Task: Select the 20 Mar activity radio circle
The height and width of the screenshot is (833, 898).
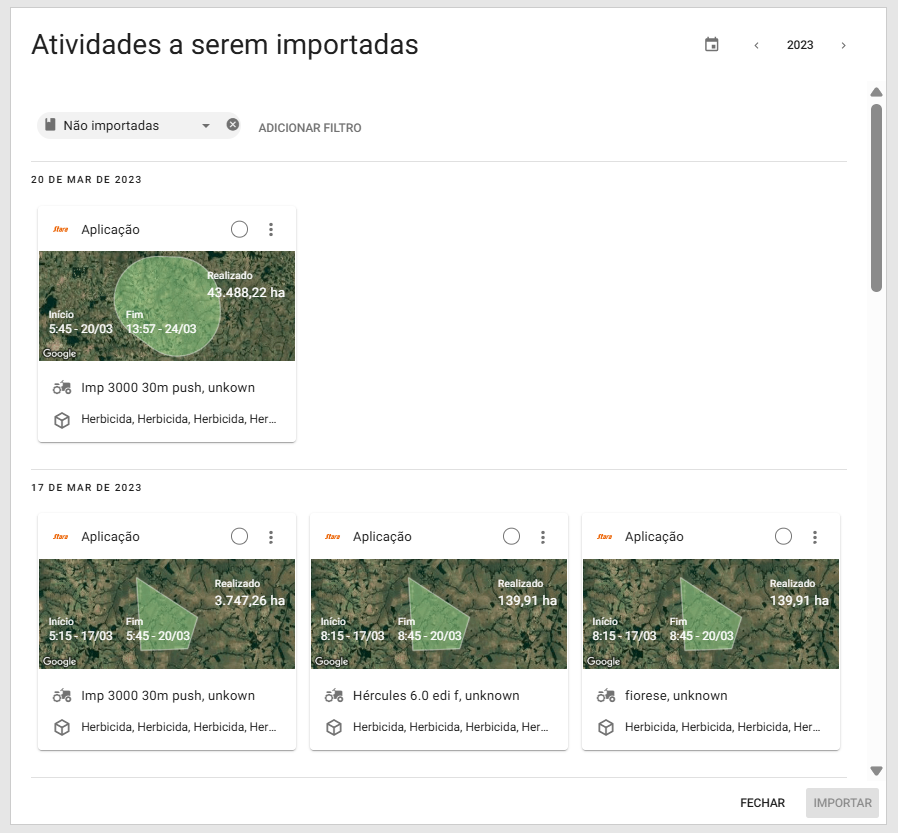Action: pyautogui.click(x=239, y=229)
